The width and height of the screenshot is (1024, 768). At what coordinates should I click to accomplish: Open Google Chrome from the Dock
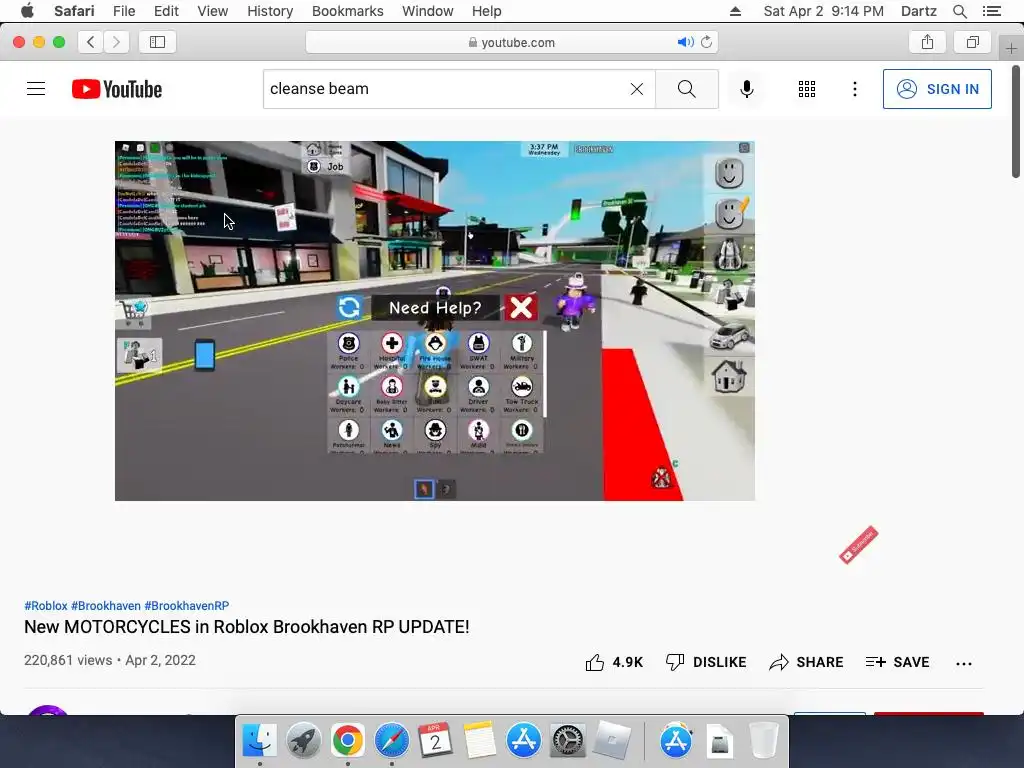(347, 741)
